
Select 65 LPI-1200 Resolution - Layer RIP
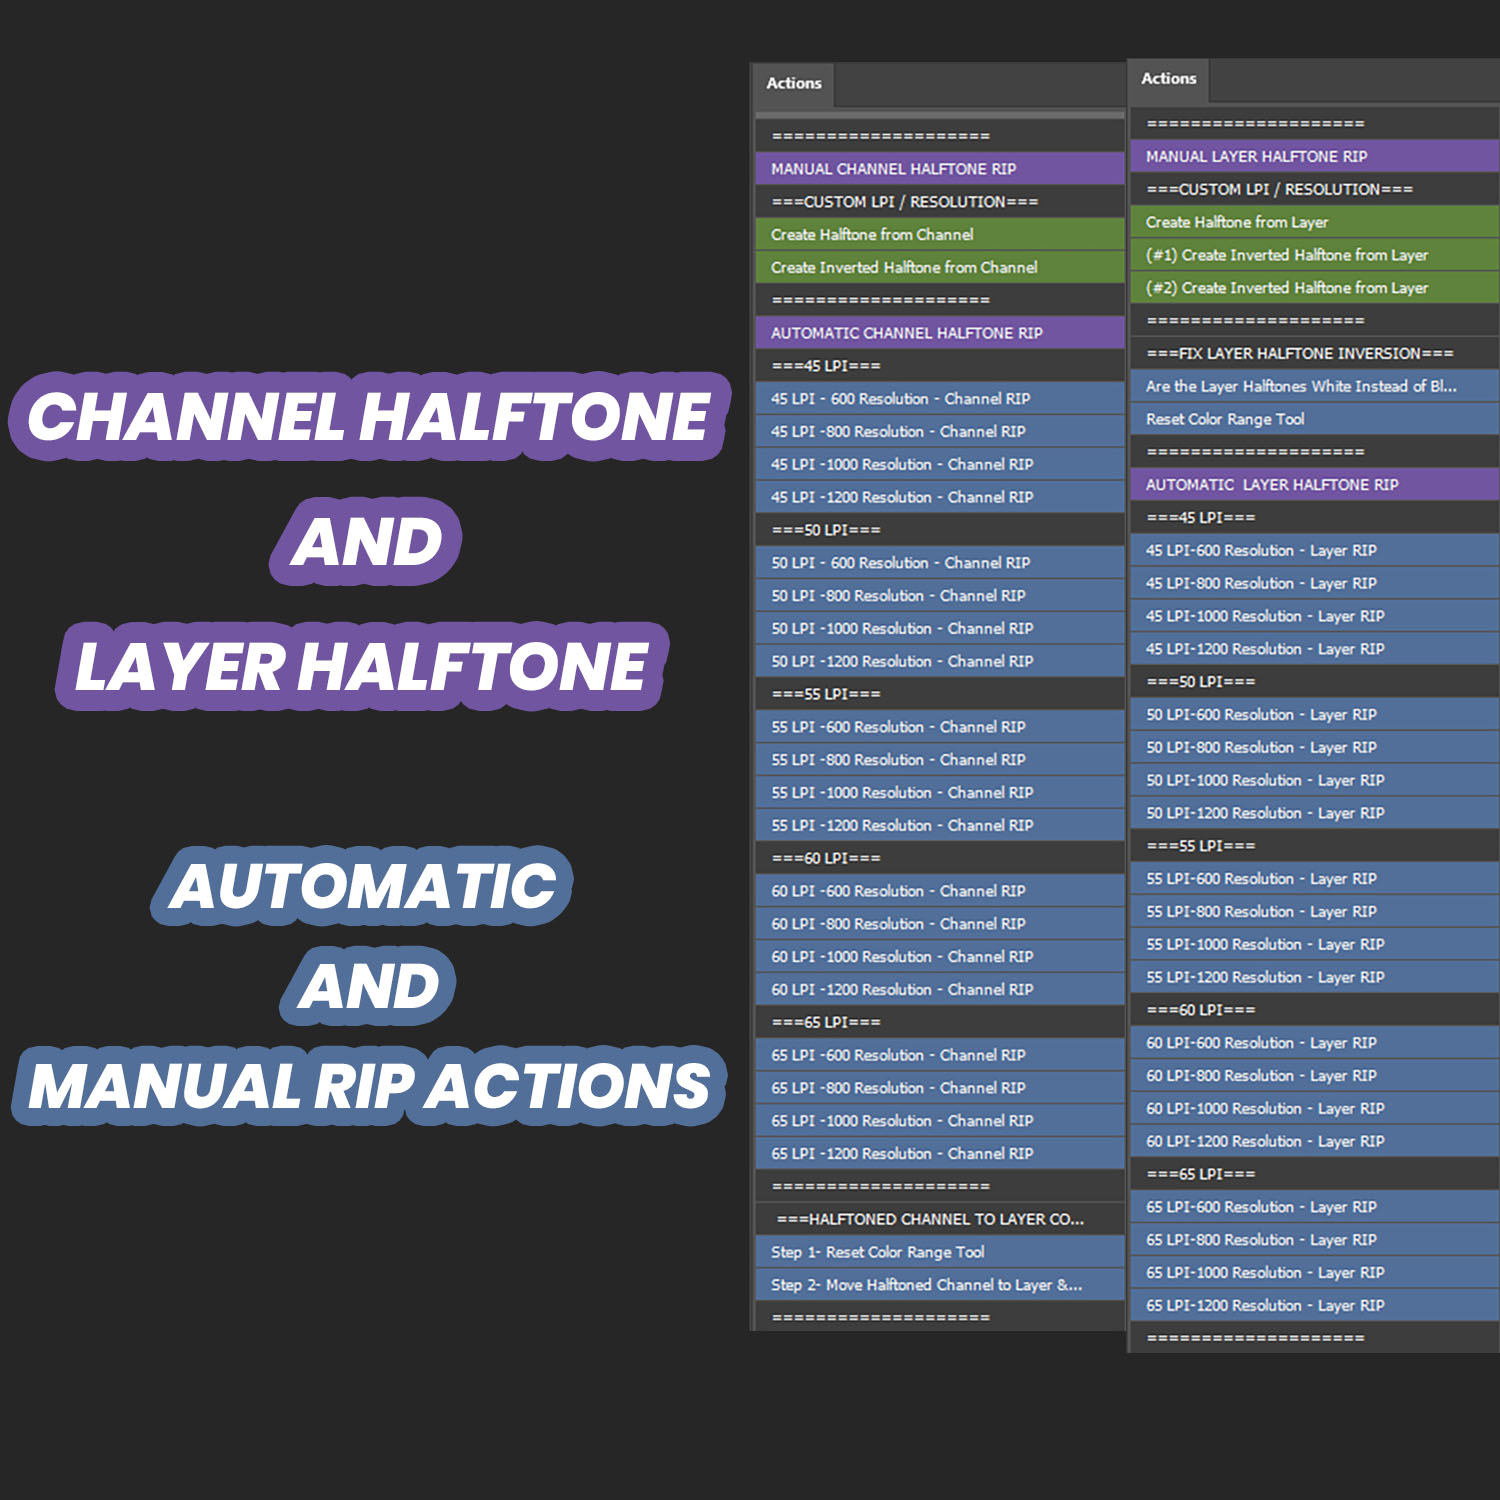(x=1315, y=1305)
